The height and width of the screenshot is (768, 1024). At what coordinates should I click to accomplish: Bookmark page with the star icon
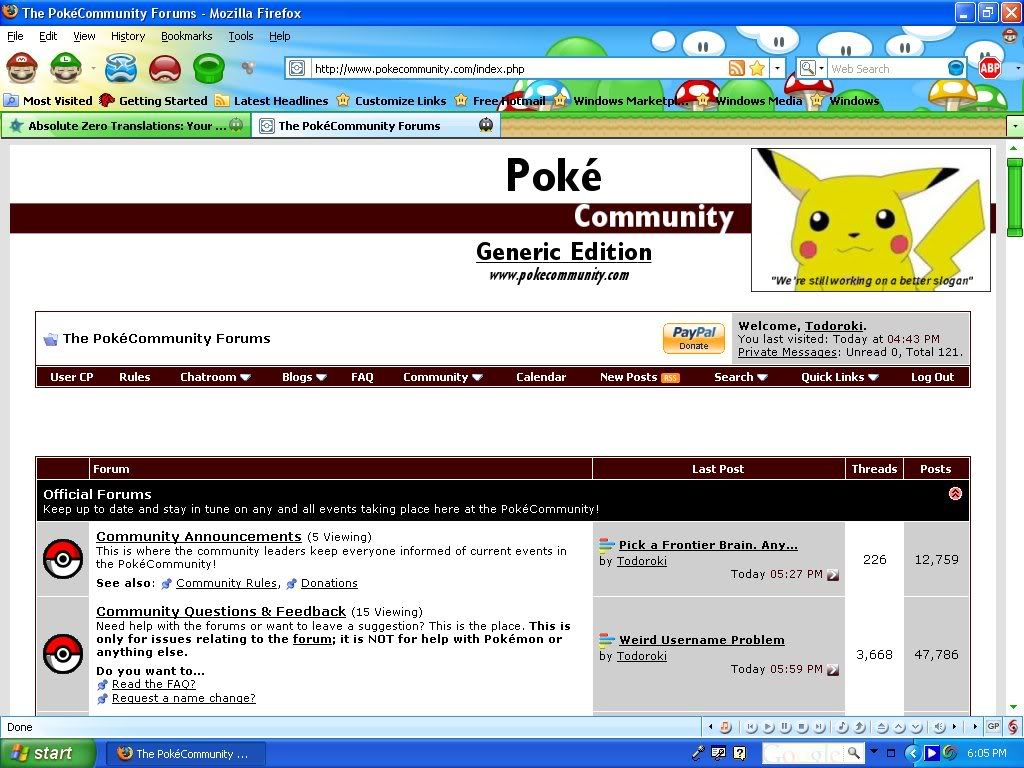click(758, 68)
